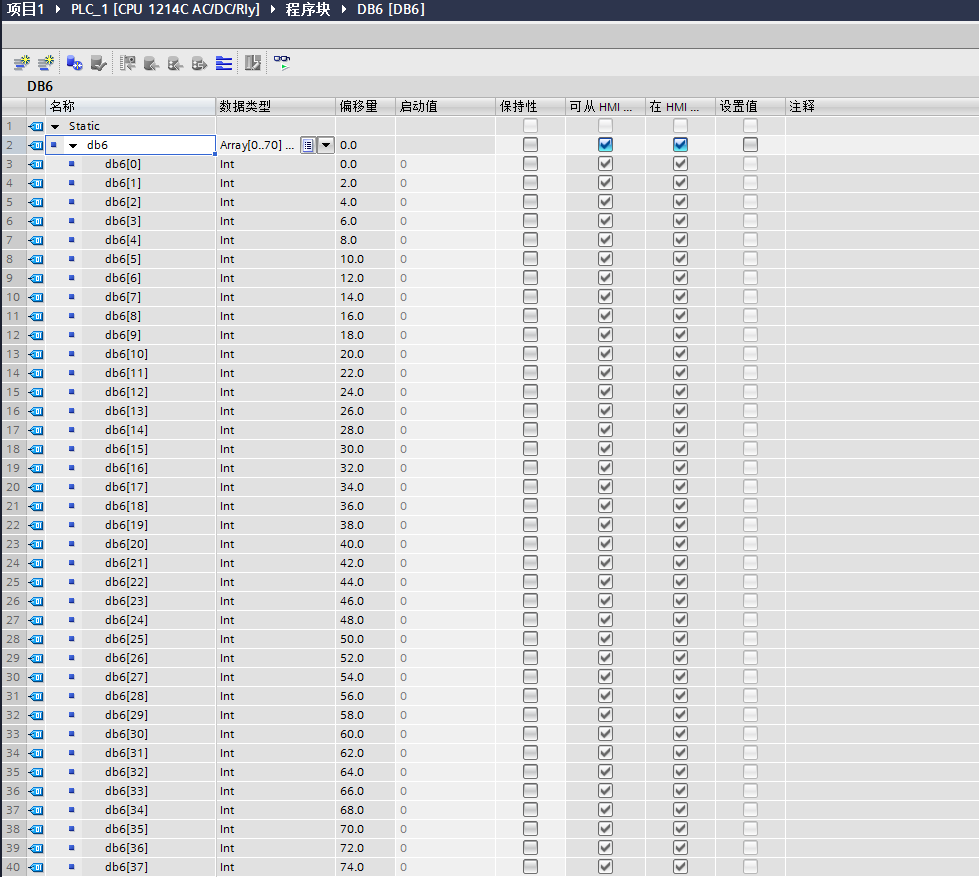This screenshot has height=877, width=979.
Task: Collapse the Static section tree arrow
Action: (x=56, y=127)
